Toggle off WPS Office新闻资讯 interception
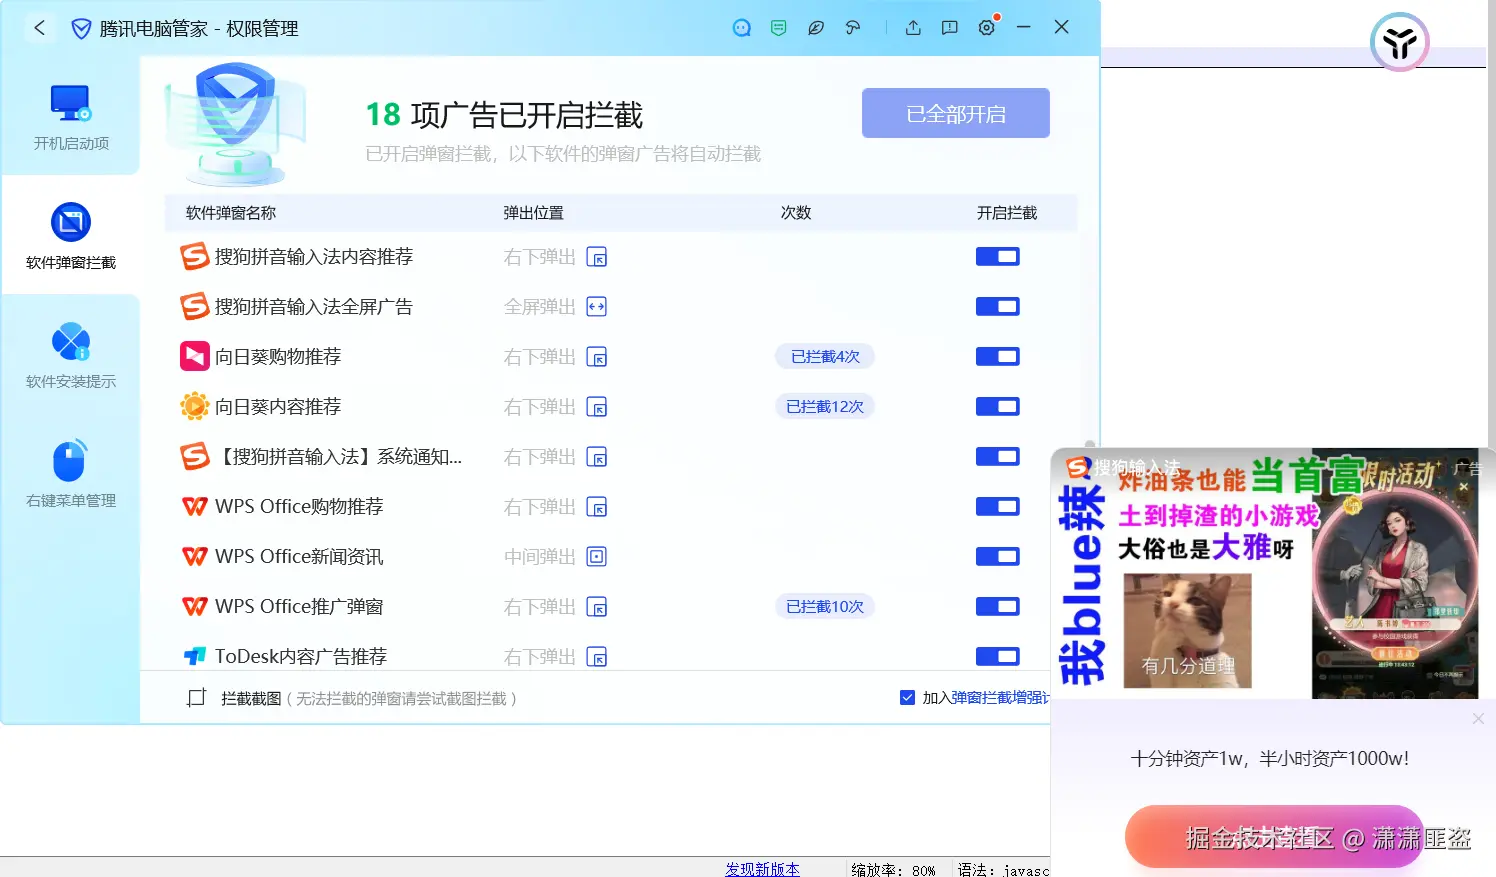 997,556
